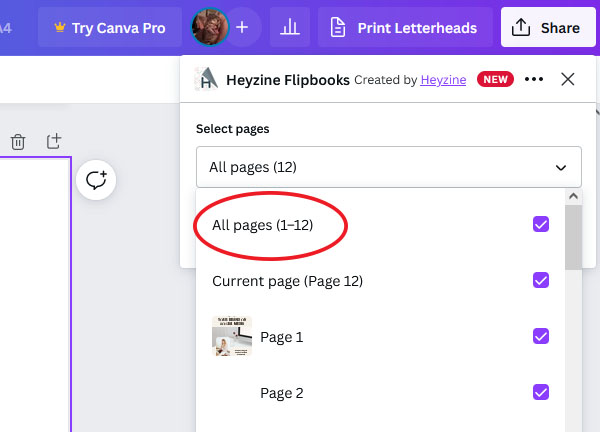Select the Page 2 list option

click(x=282, y=393)
